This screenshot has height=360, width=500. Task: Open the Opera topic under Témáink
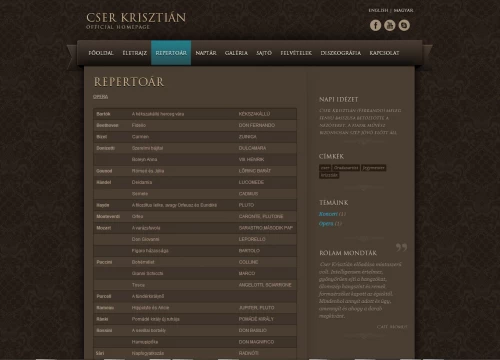click(x=326, y=224)
